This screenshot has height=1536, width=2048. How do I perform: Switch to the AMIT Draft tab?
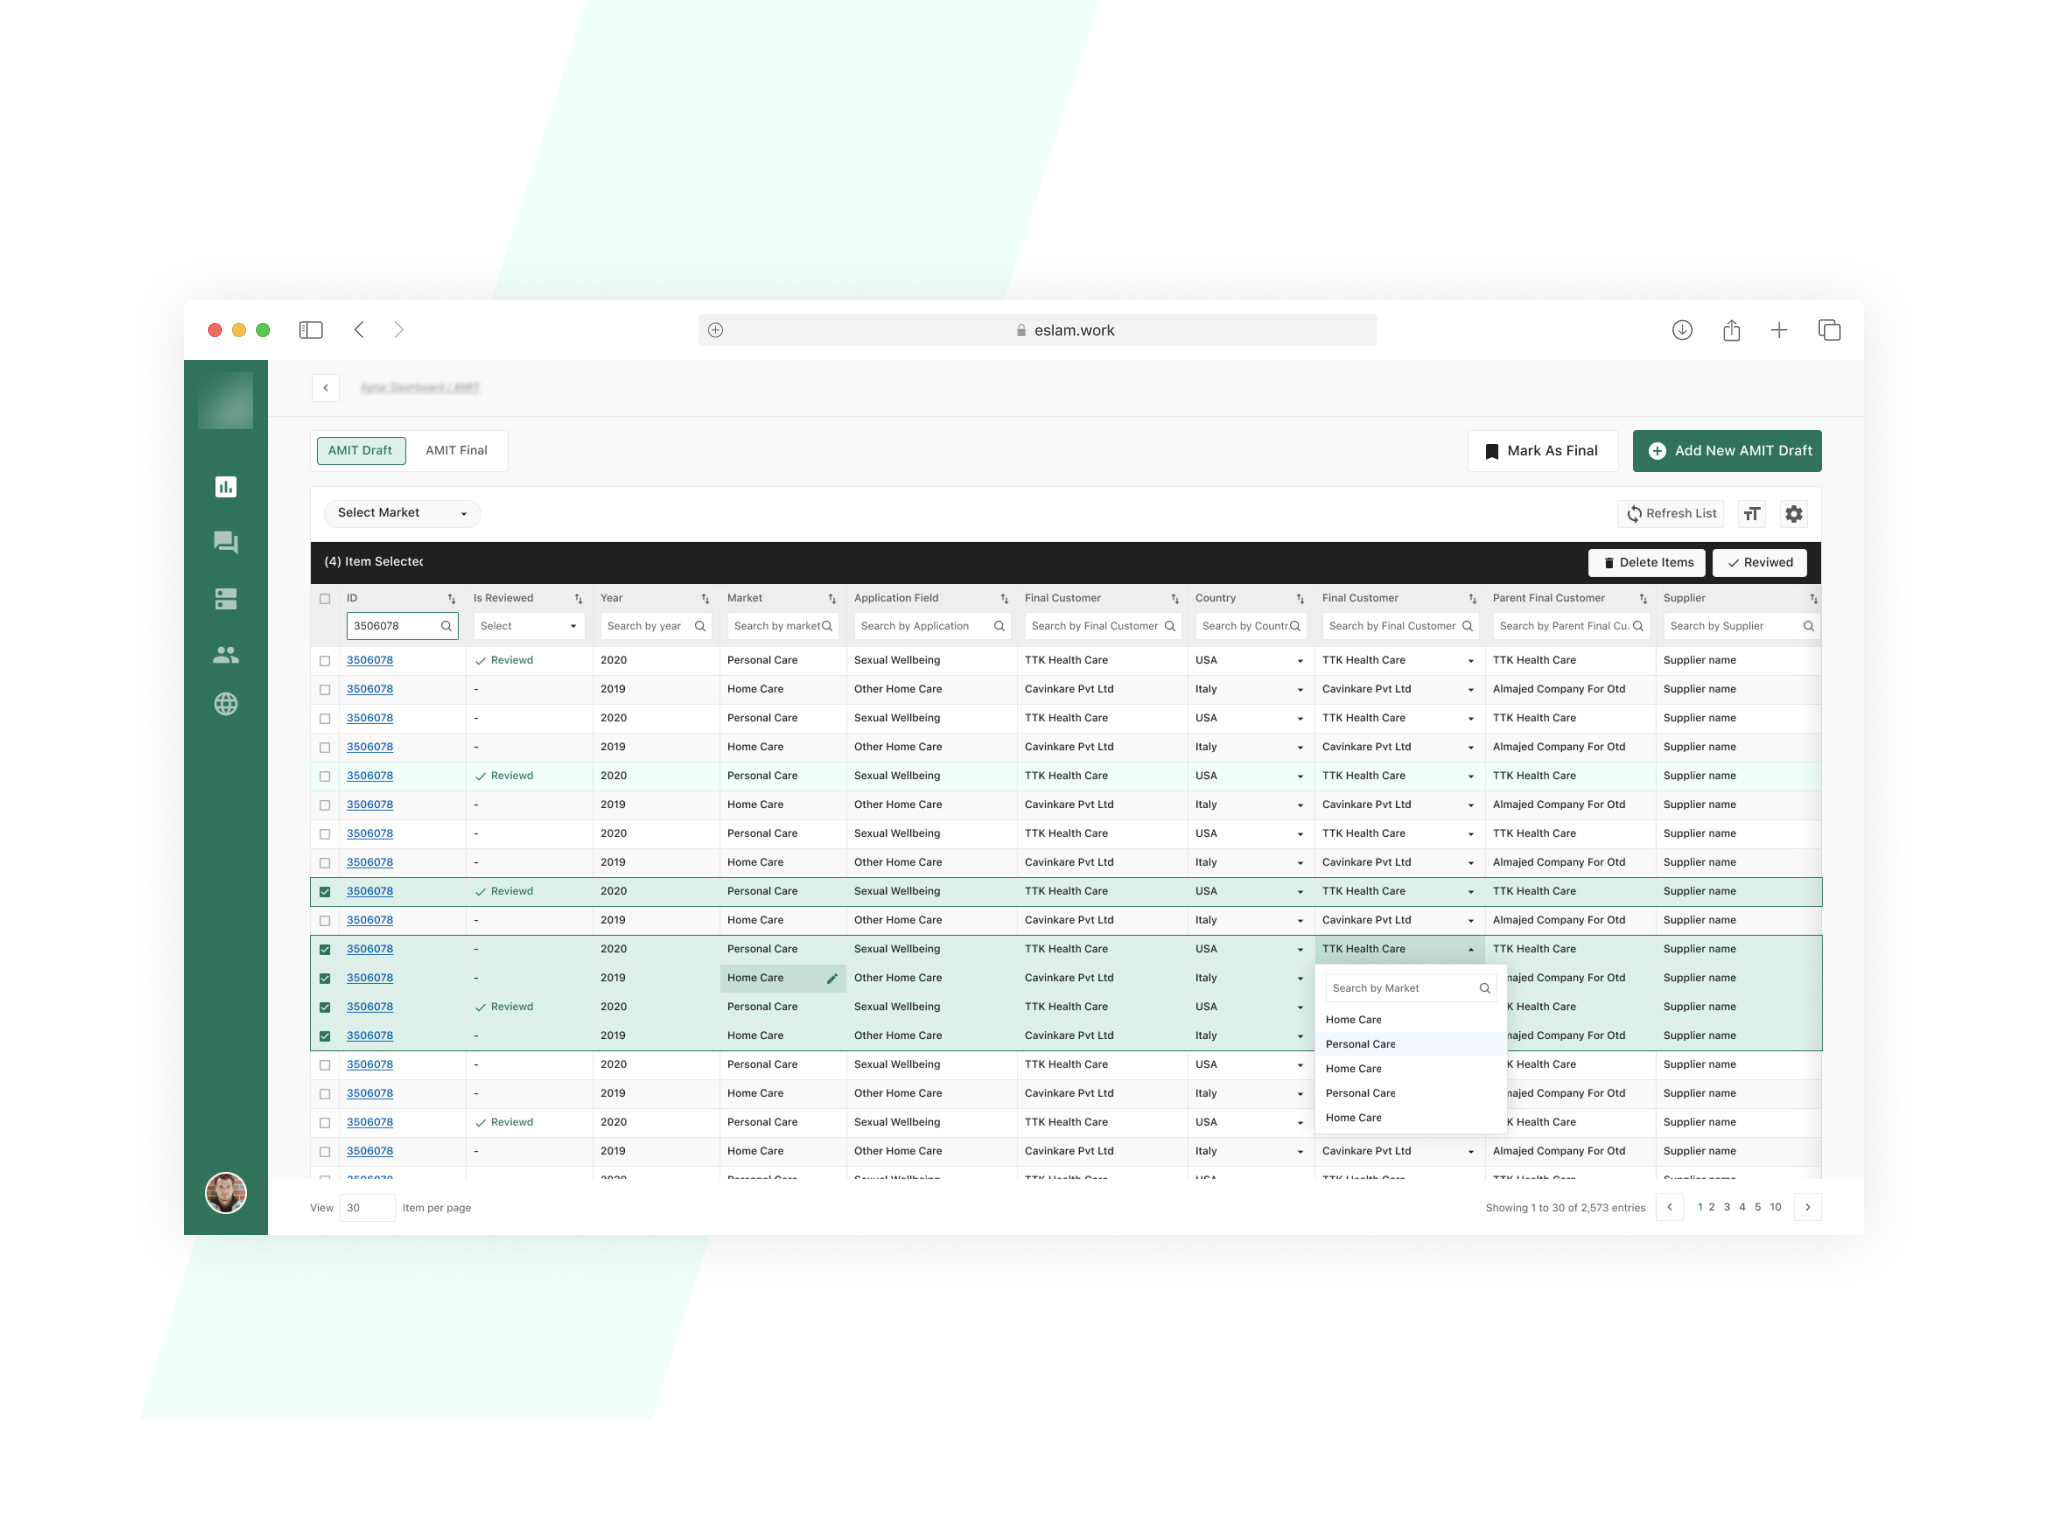pyautogui.click(x=360, y=450)
